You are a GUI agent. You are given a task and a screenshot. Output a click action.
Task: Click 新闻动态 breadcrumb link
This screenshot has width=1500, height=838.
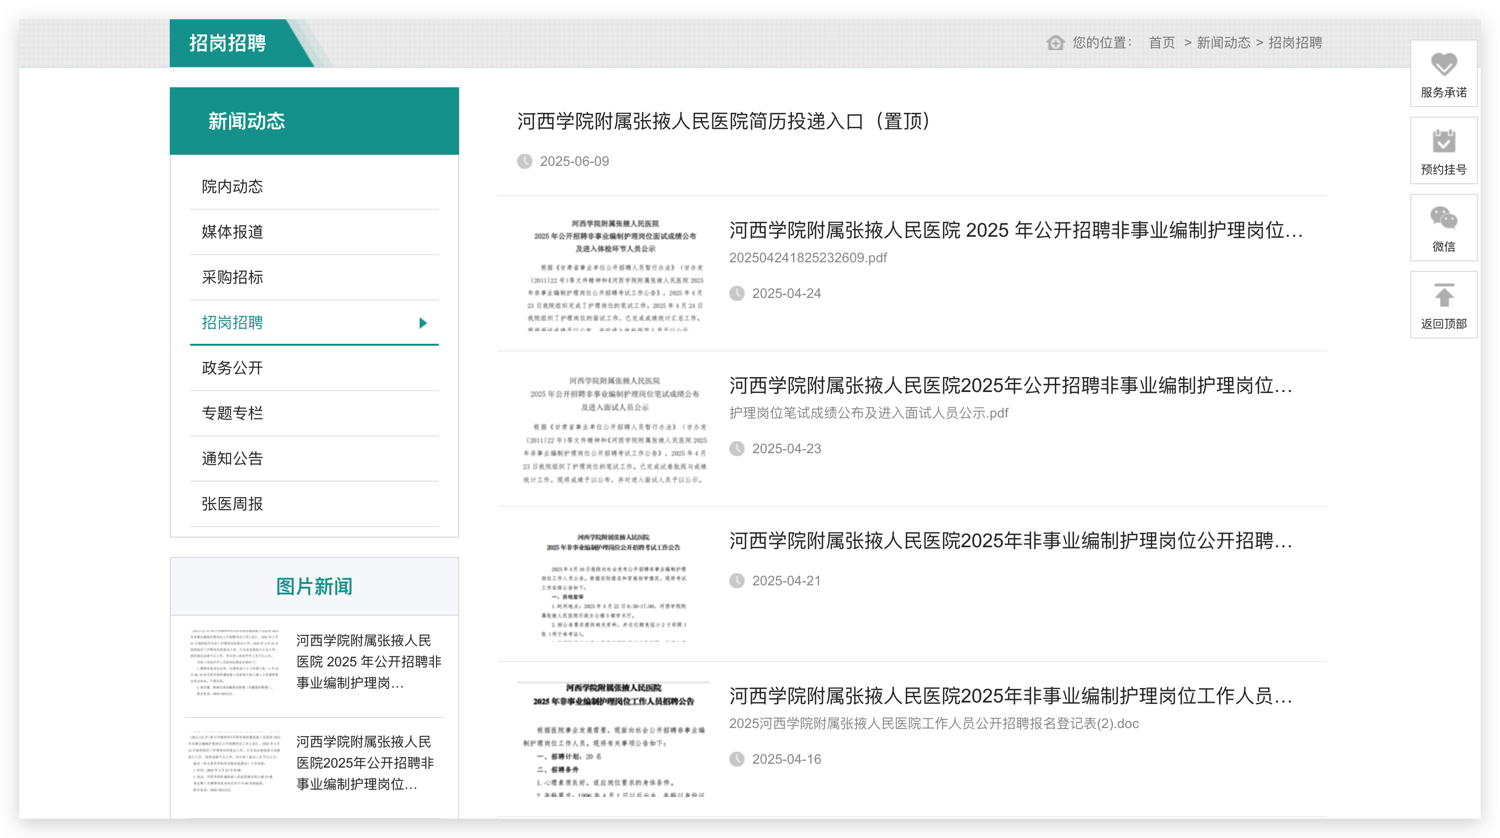point(1223,43)
